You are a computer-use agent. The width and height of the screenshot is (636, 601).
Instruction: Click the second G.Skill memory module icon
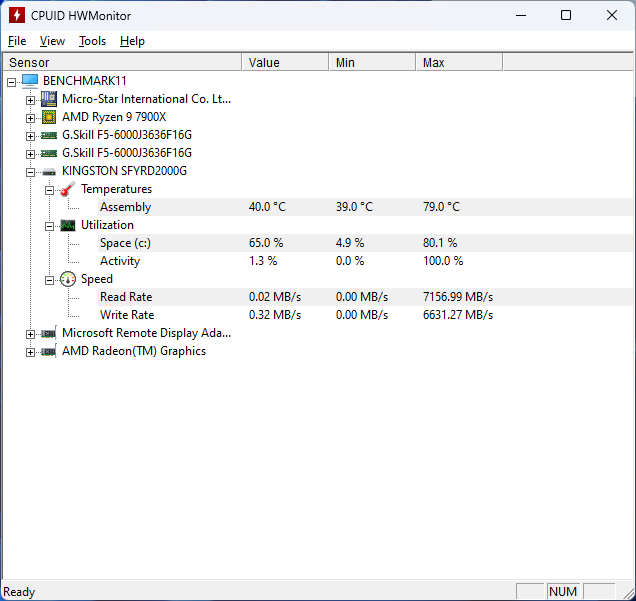click(x=49, y=153)
